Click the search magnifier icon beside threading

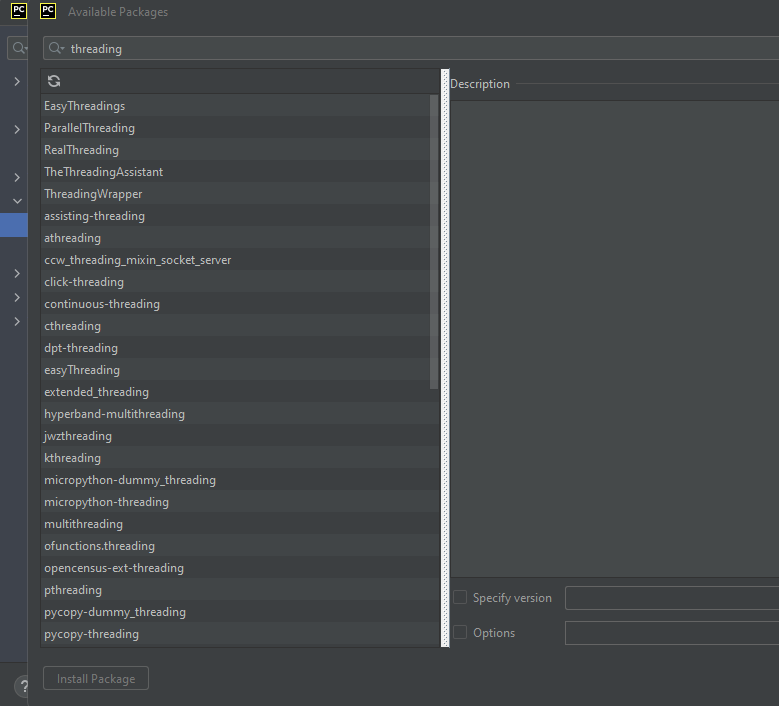click(56, 48)
